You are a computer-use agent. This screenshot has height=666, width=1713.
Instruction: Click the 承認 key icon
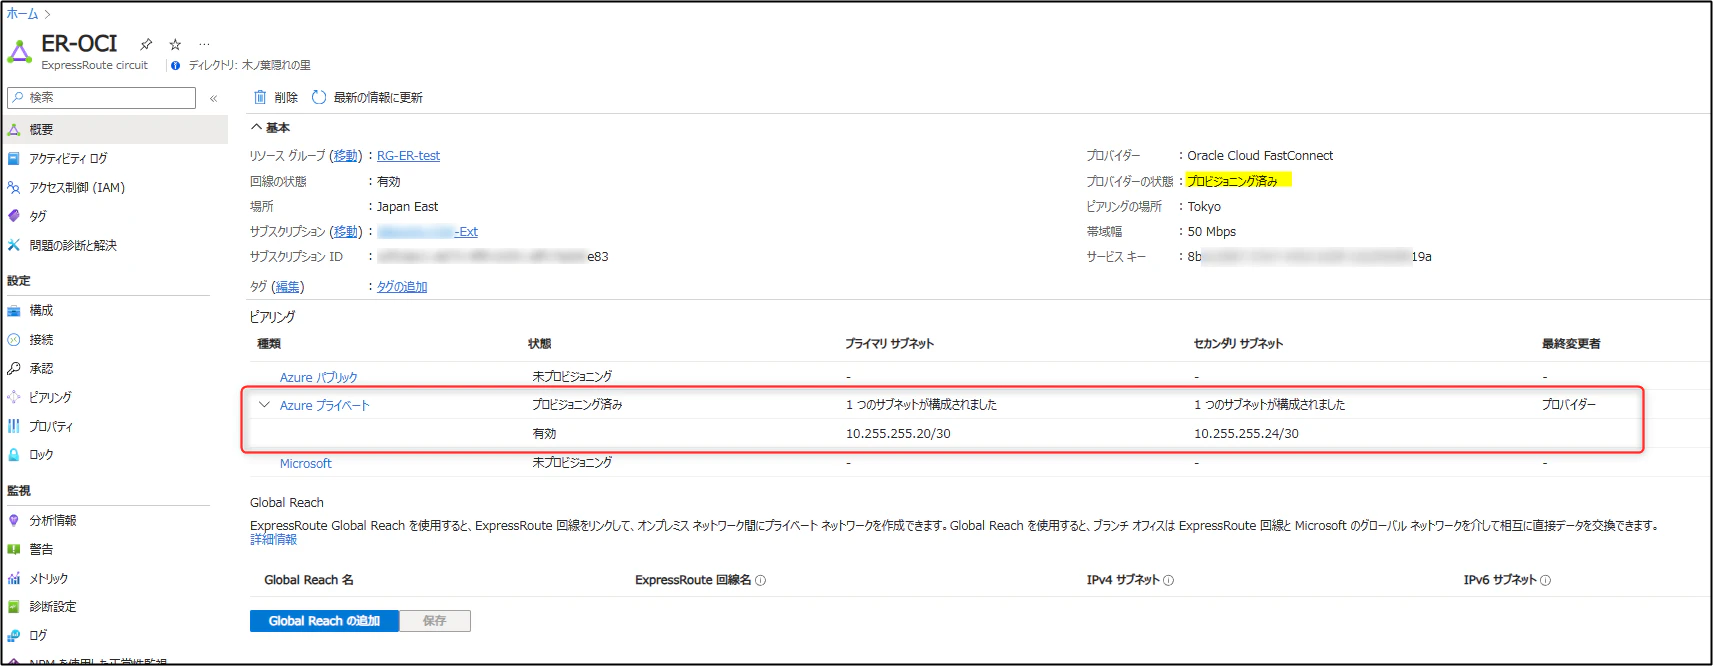tap(14, 368)
